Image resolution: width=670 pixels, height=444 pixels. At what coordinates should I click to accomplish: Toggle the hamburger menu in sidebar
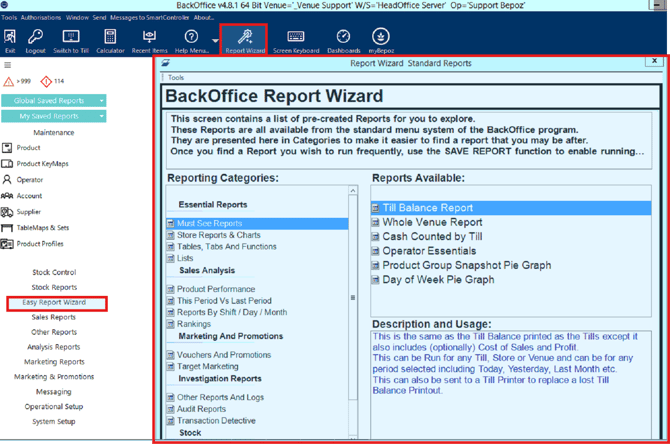(x=7, y=65)
